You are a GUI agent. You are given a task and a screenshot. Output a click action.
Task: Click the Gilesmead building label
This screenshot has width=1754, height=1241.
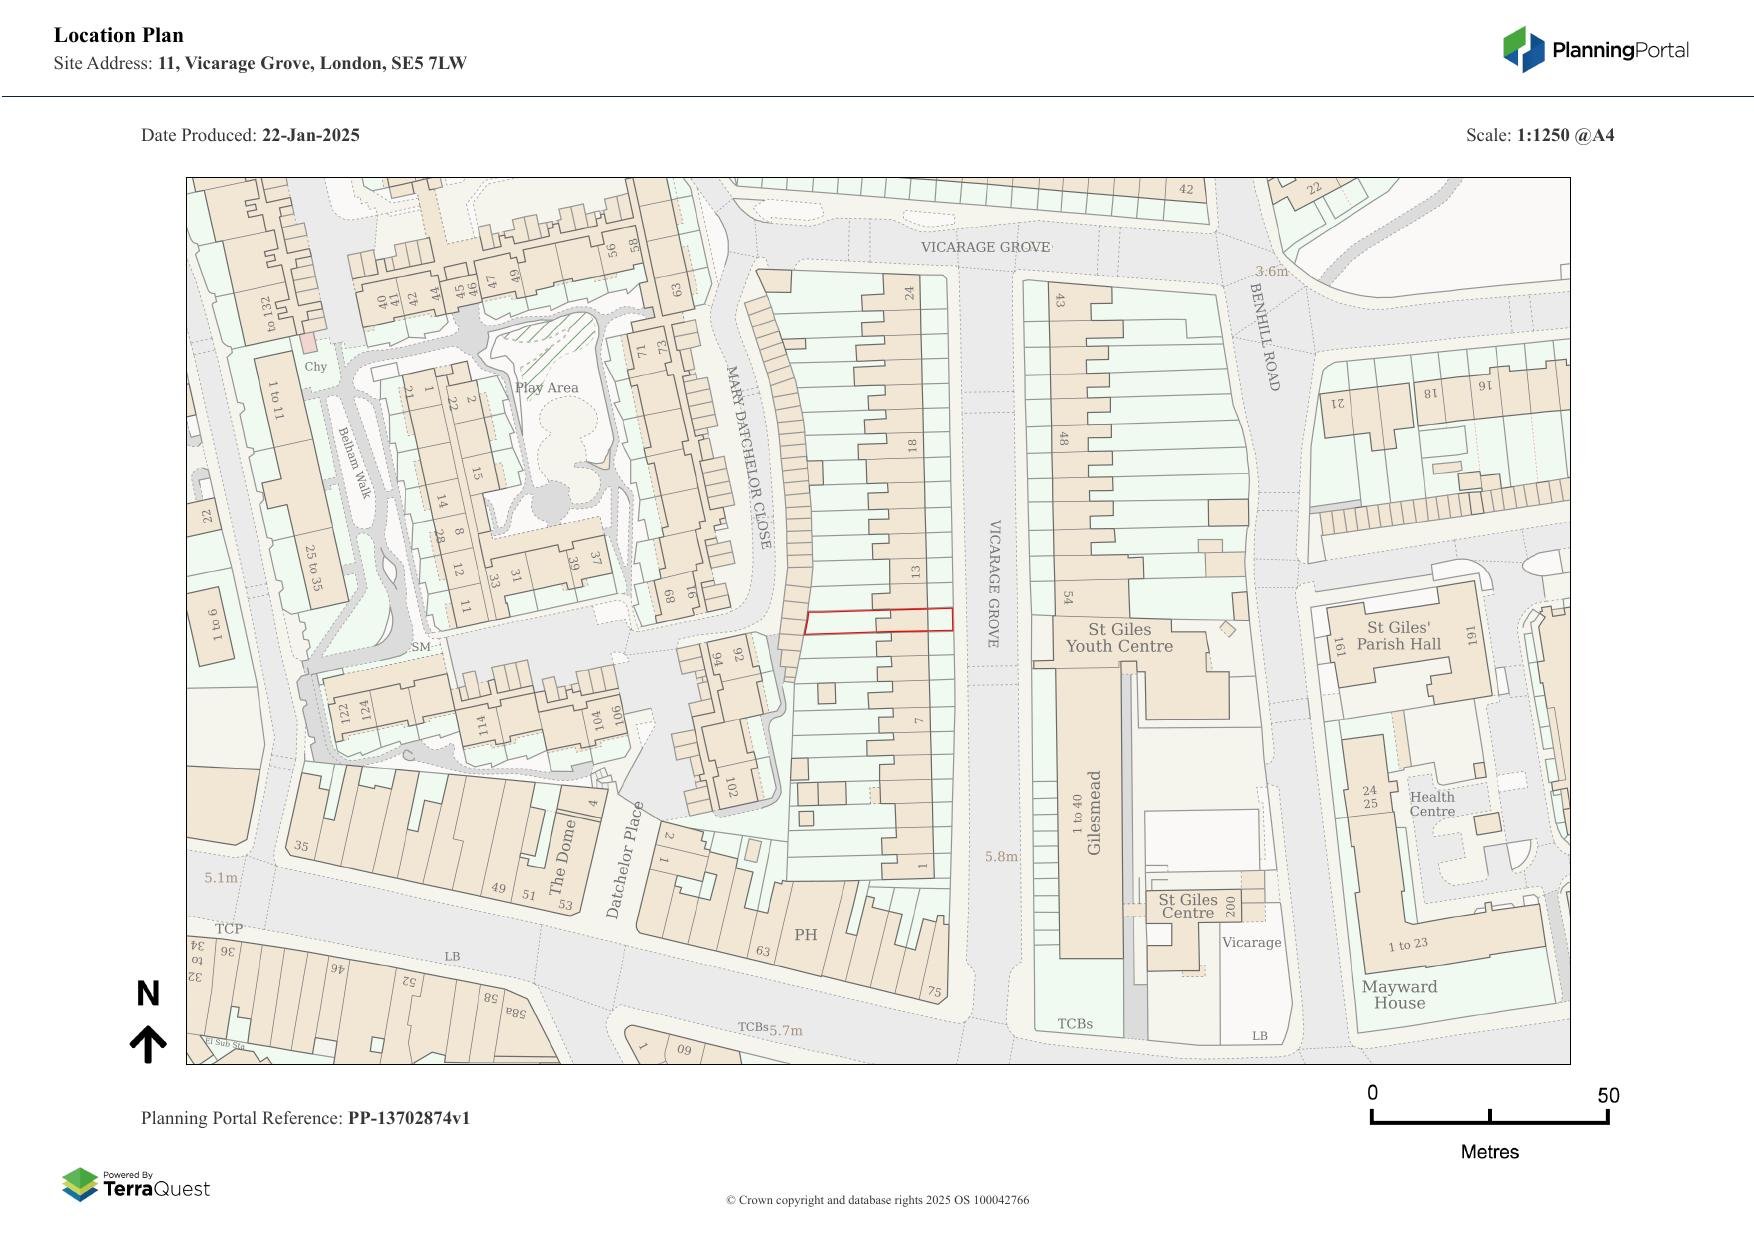[x=1094, y=812]
